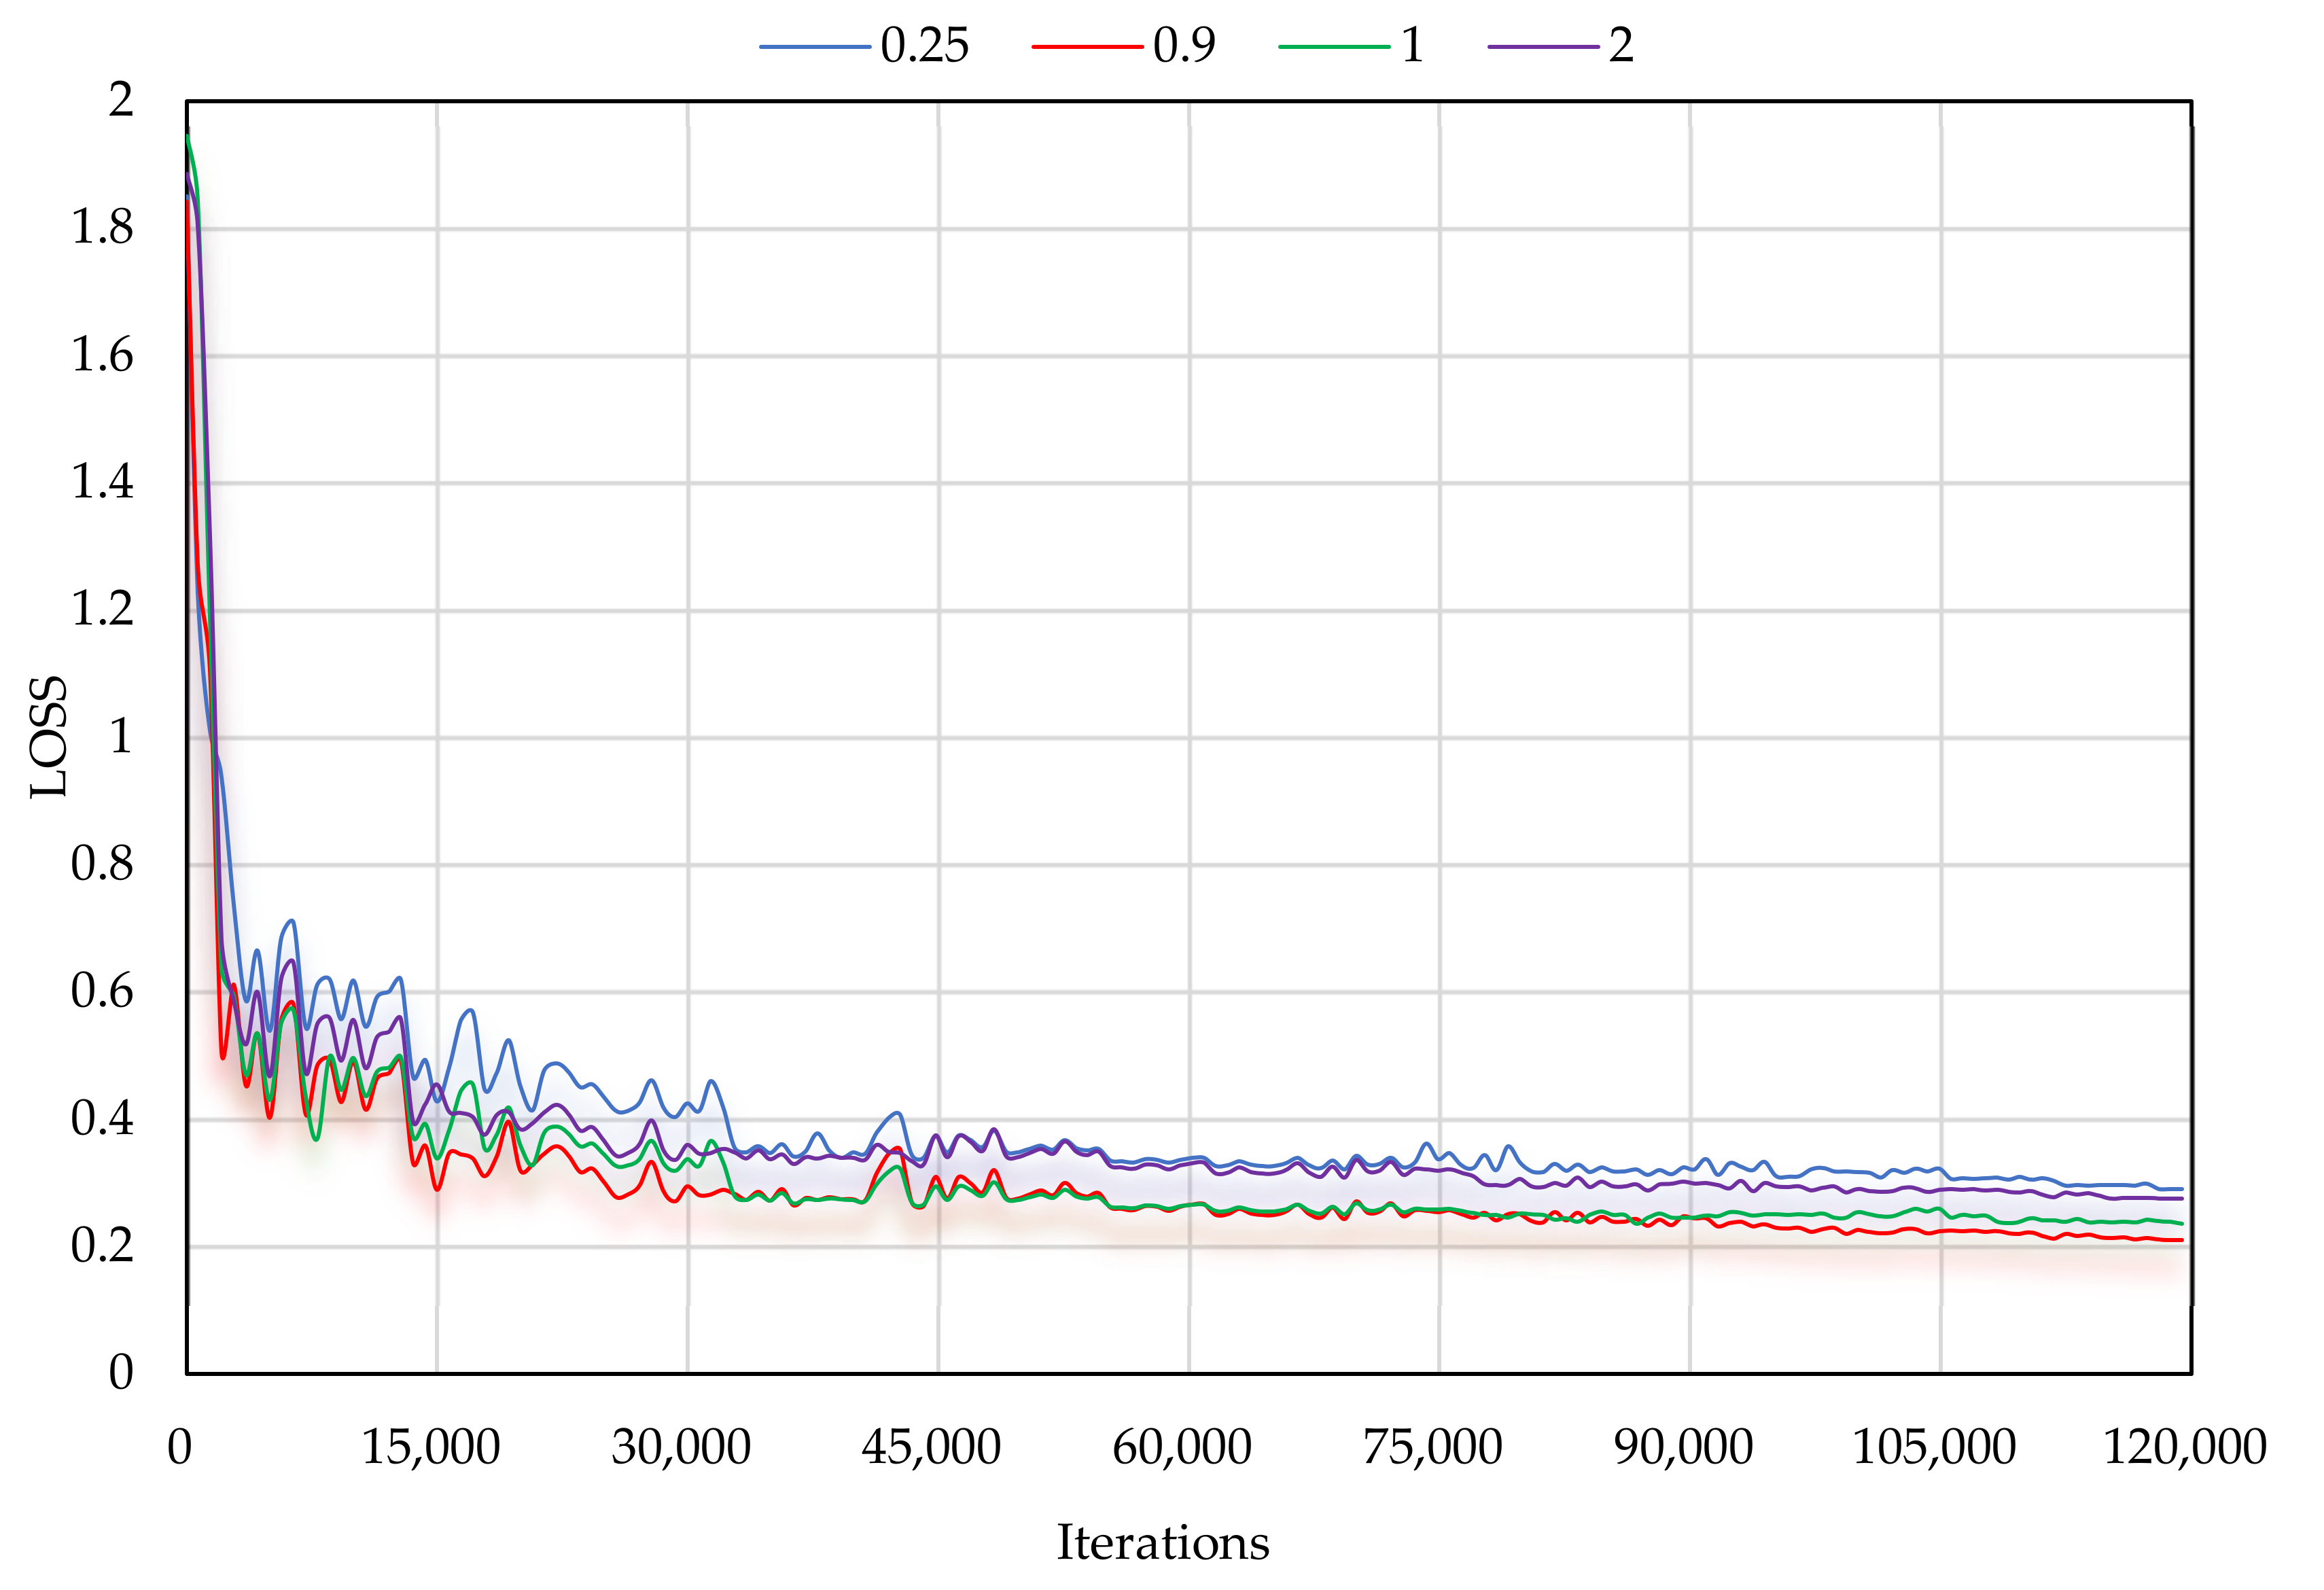Click the 30,000 x-axis tick label
Screen dimensions: 2324x1590
(681, 1447)
